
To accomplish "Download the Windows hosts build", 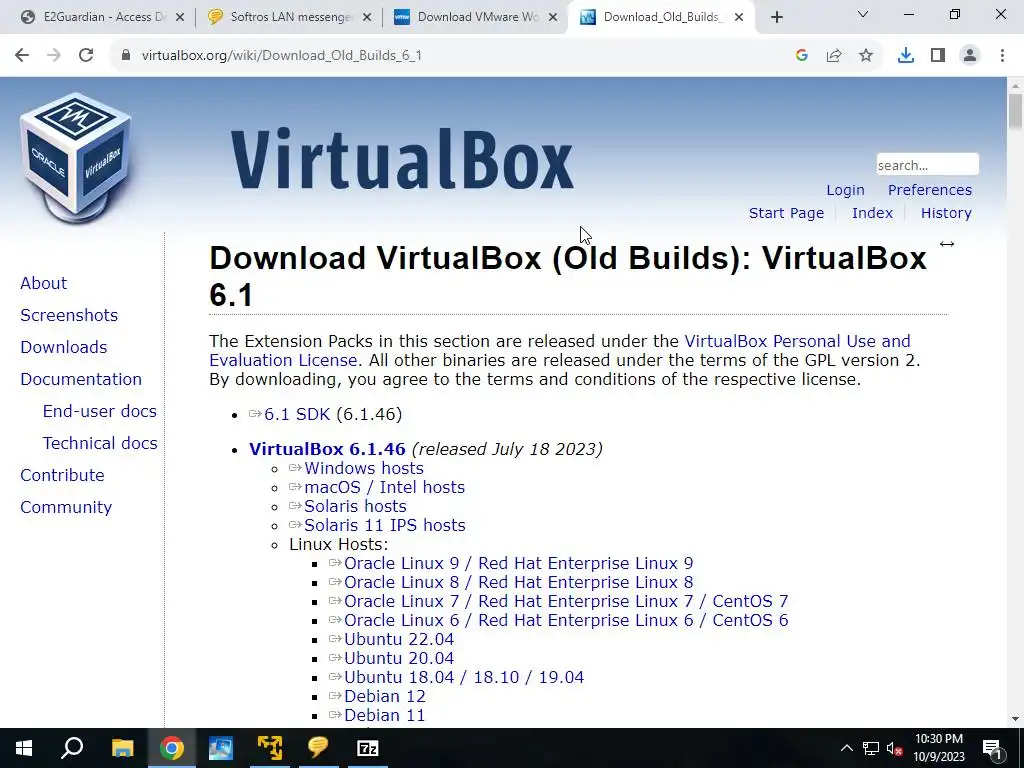I will pos(364,468).
